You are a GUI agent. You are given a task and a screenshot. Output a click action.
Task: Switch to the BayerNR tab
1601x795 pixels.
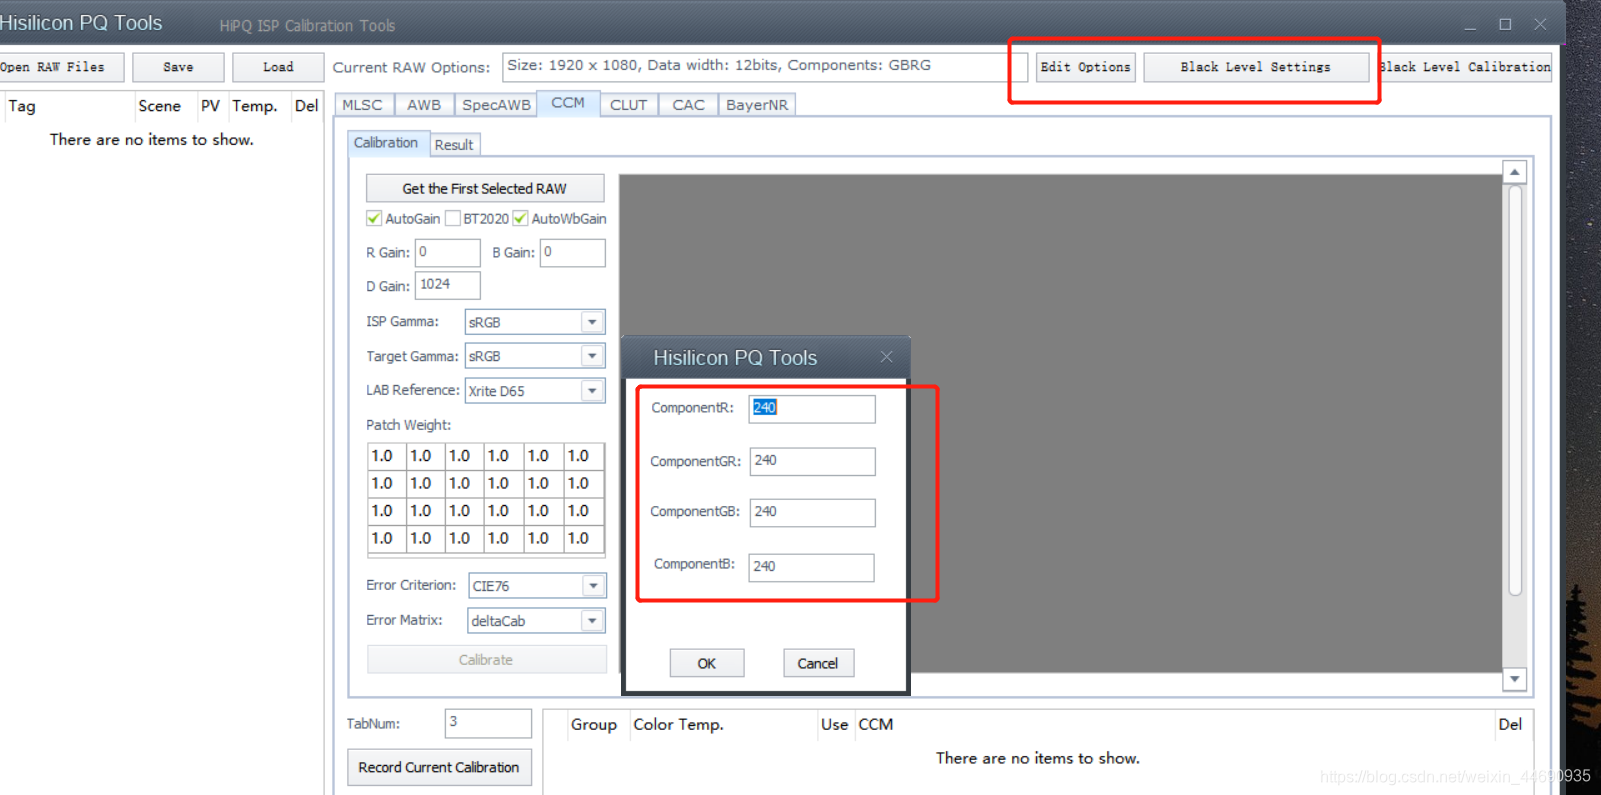pyautogui.click(x=757, y=104)
